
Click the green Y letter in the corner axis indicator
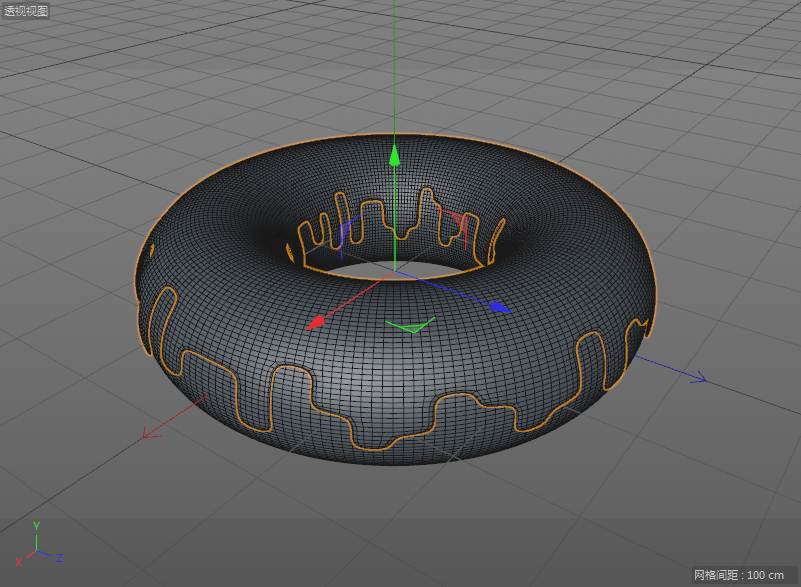click(x=37, y=525)
